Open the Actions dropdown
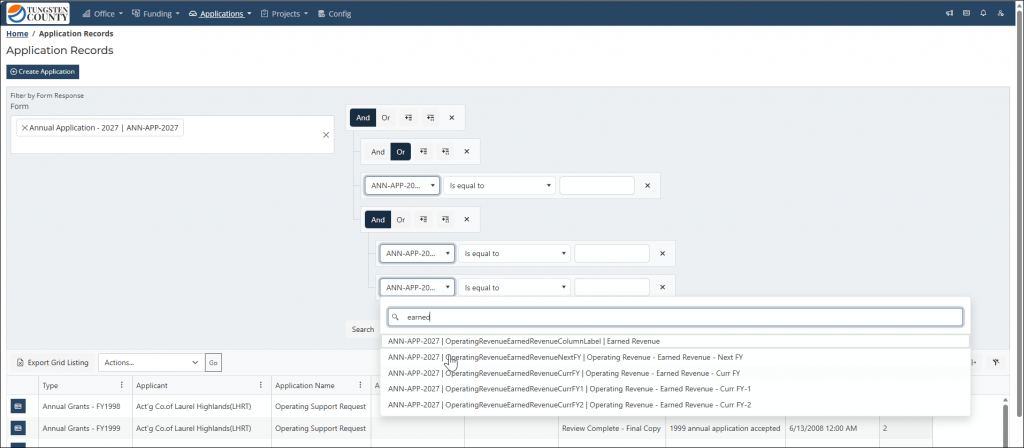This screenshot has width=1024, height=448. [x=150, y=362]
